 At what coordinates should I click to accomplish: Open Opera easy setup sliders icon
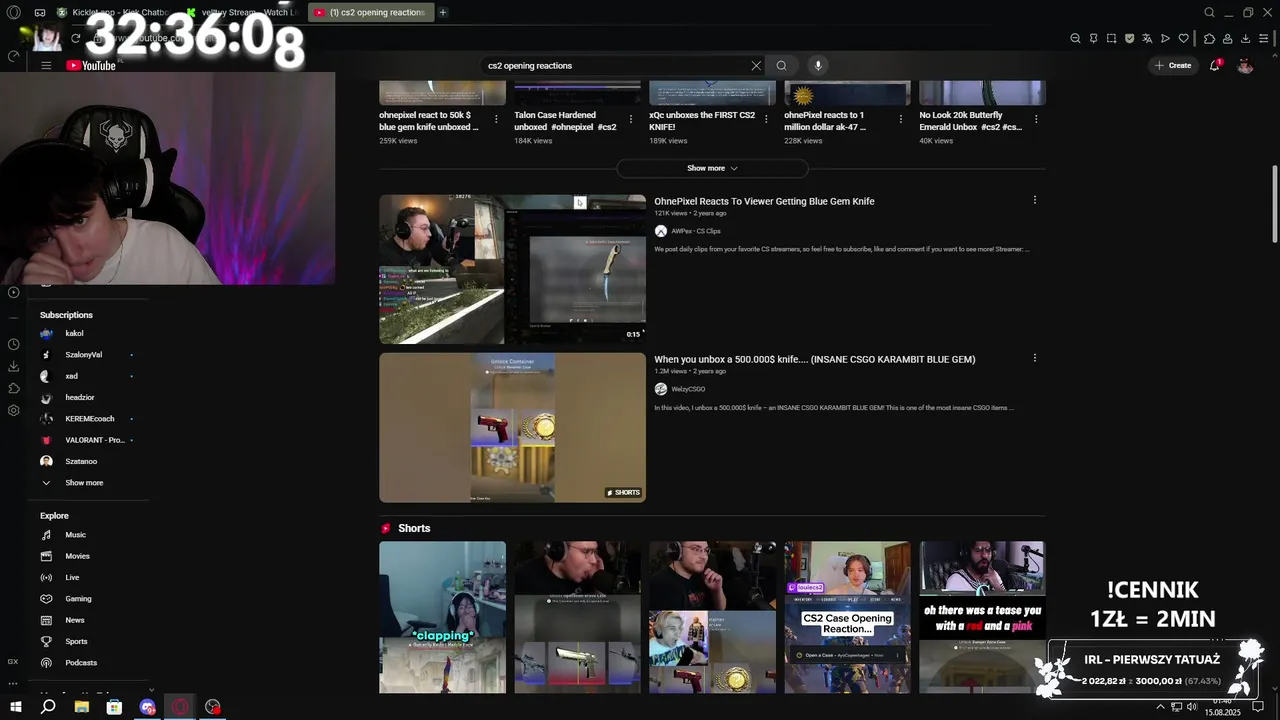pos(1263,38)
